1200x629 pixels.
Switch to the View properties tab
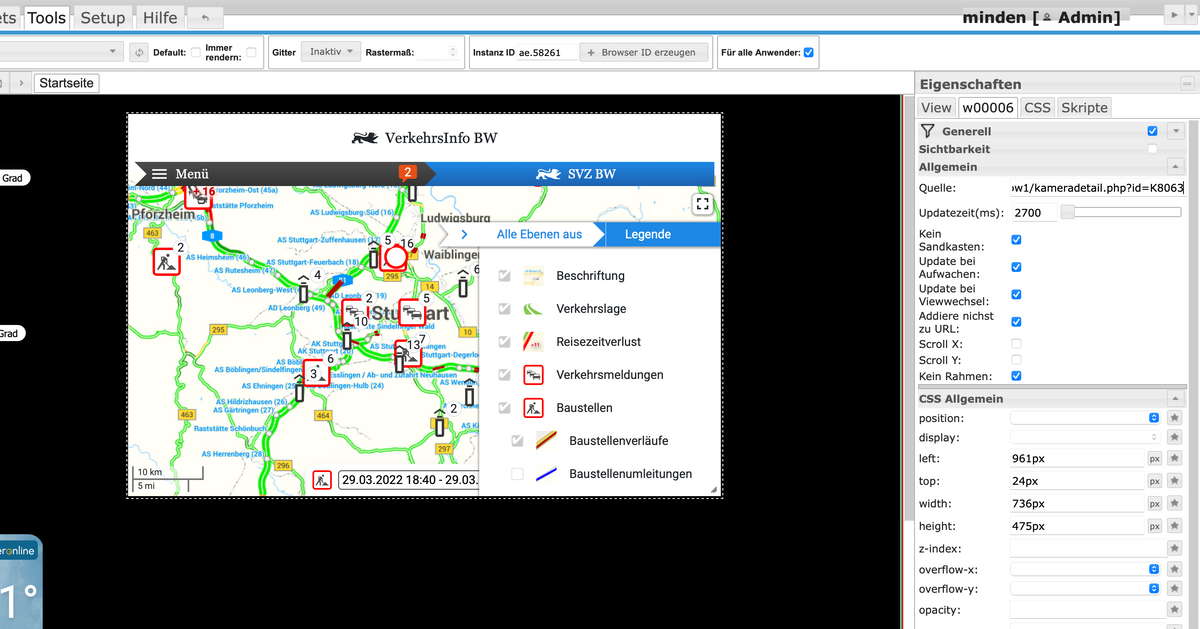[x=936, y=107]
